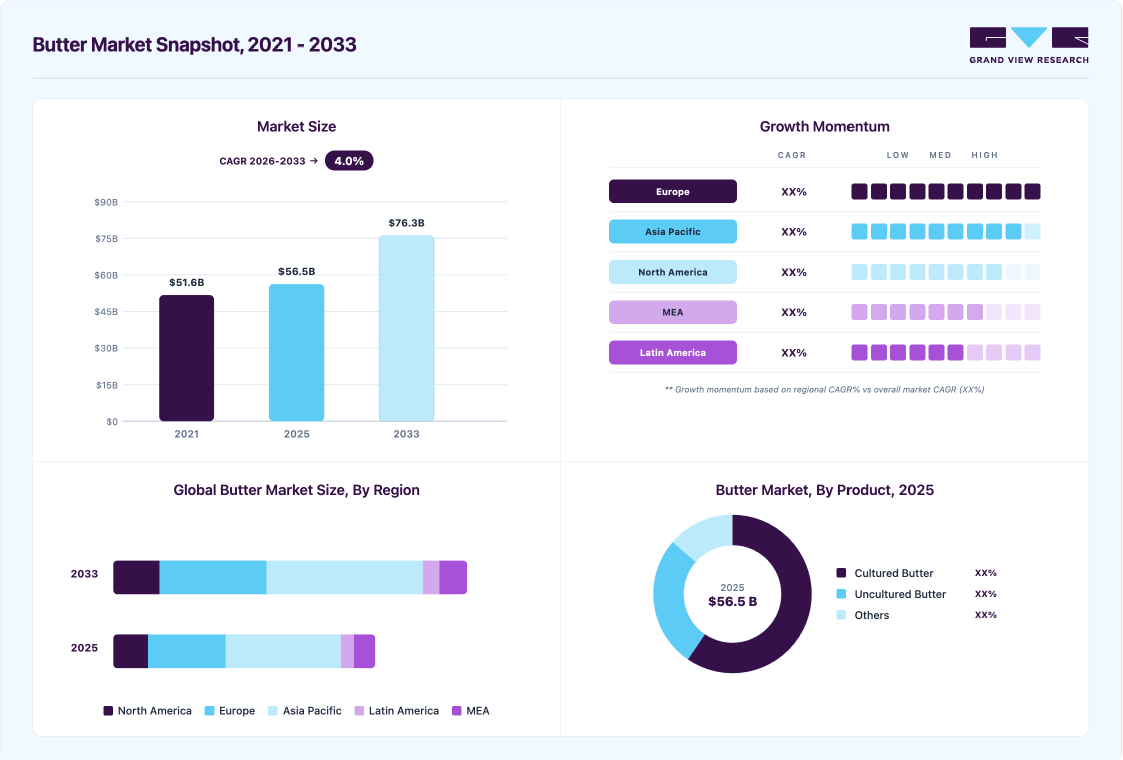
Task: Click the Butter Market, By Product, 2025 title
Action: point(824,490)
